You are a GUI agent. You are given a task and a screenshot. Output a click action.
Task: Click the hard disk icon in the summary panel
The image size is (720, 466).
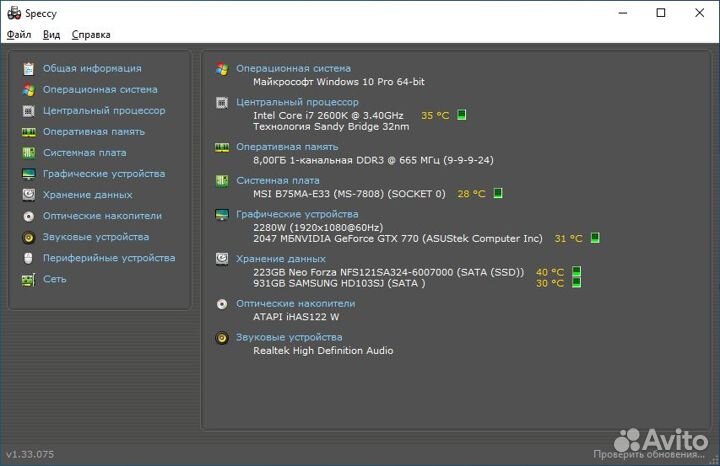pyautogui.click(x=222, y=259)
